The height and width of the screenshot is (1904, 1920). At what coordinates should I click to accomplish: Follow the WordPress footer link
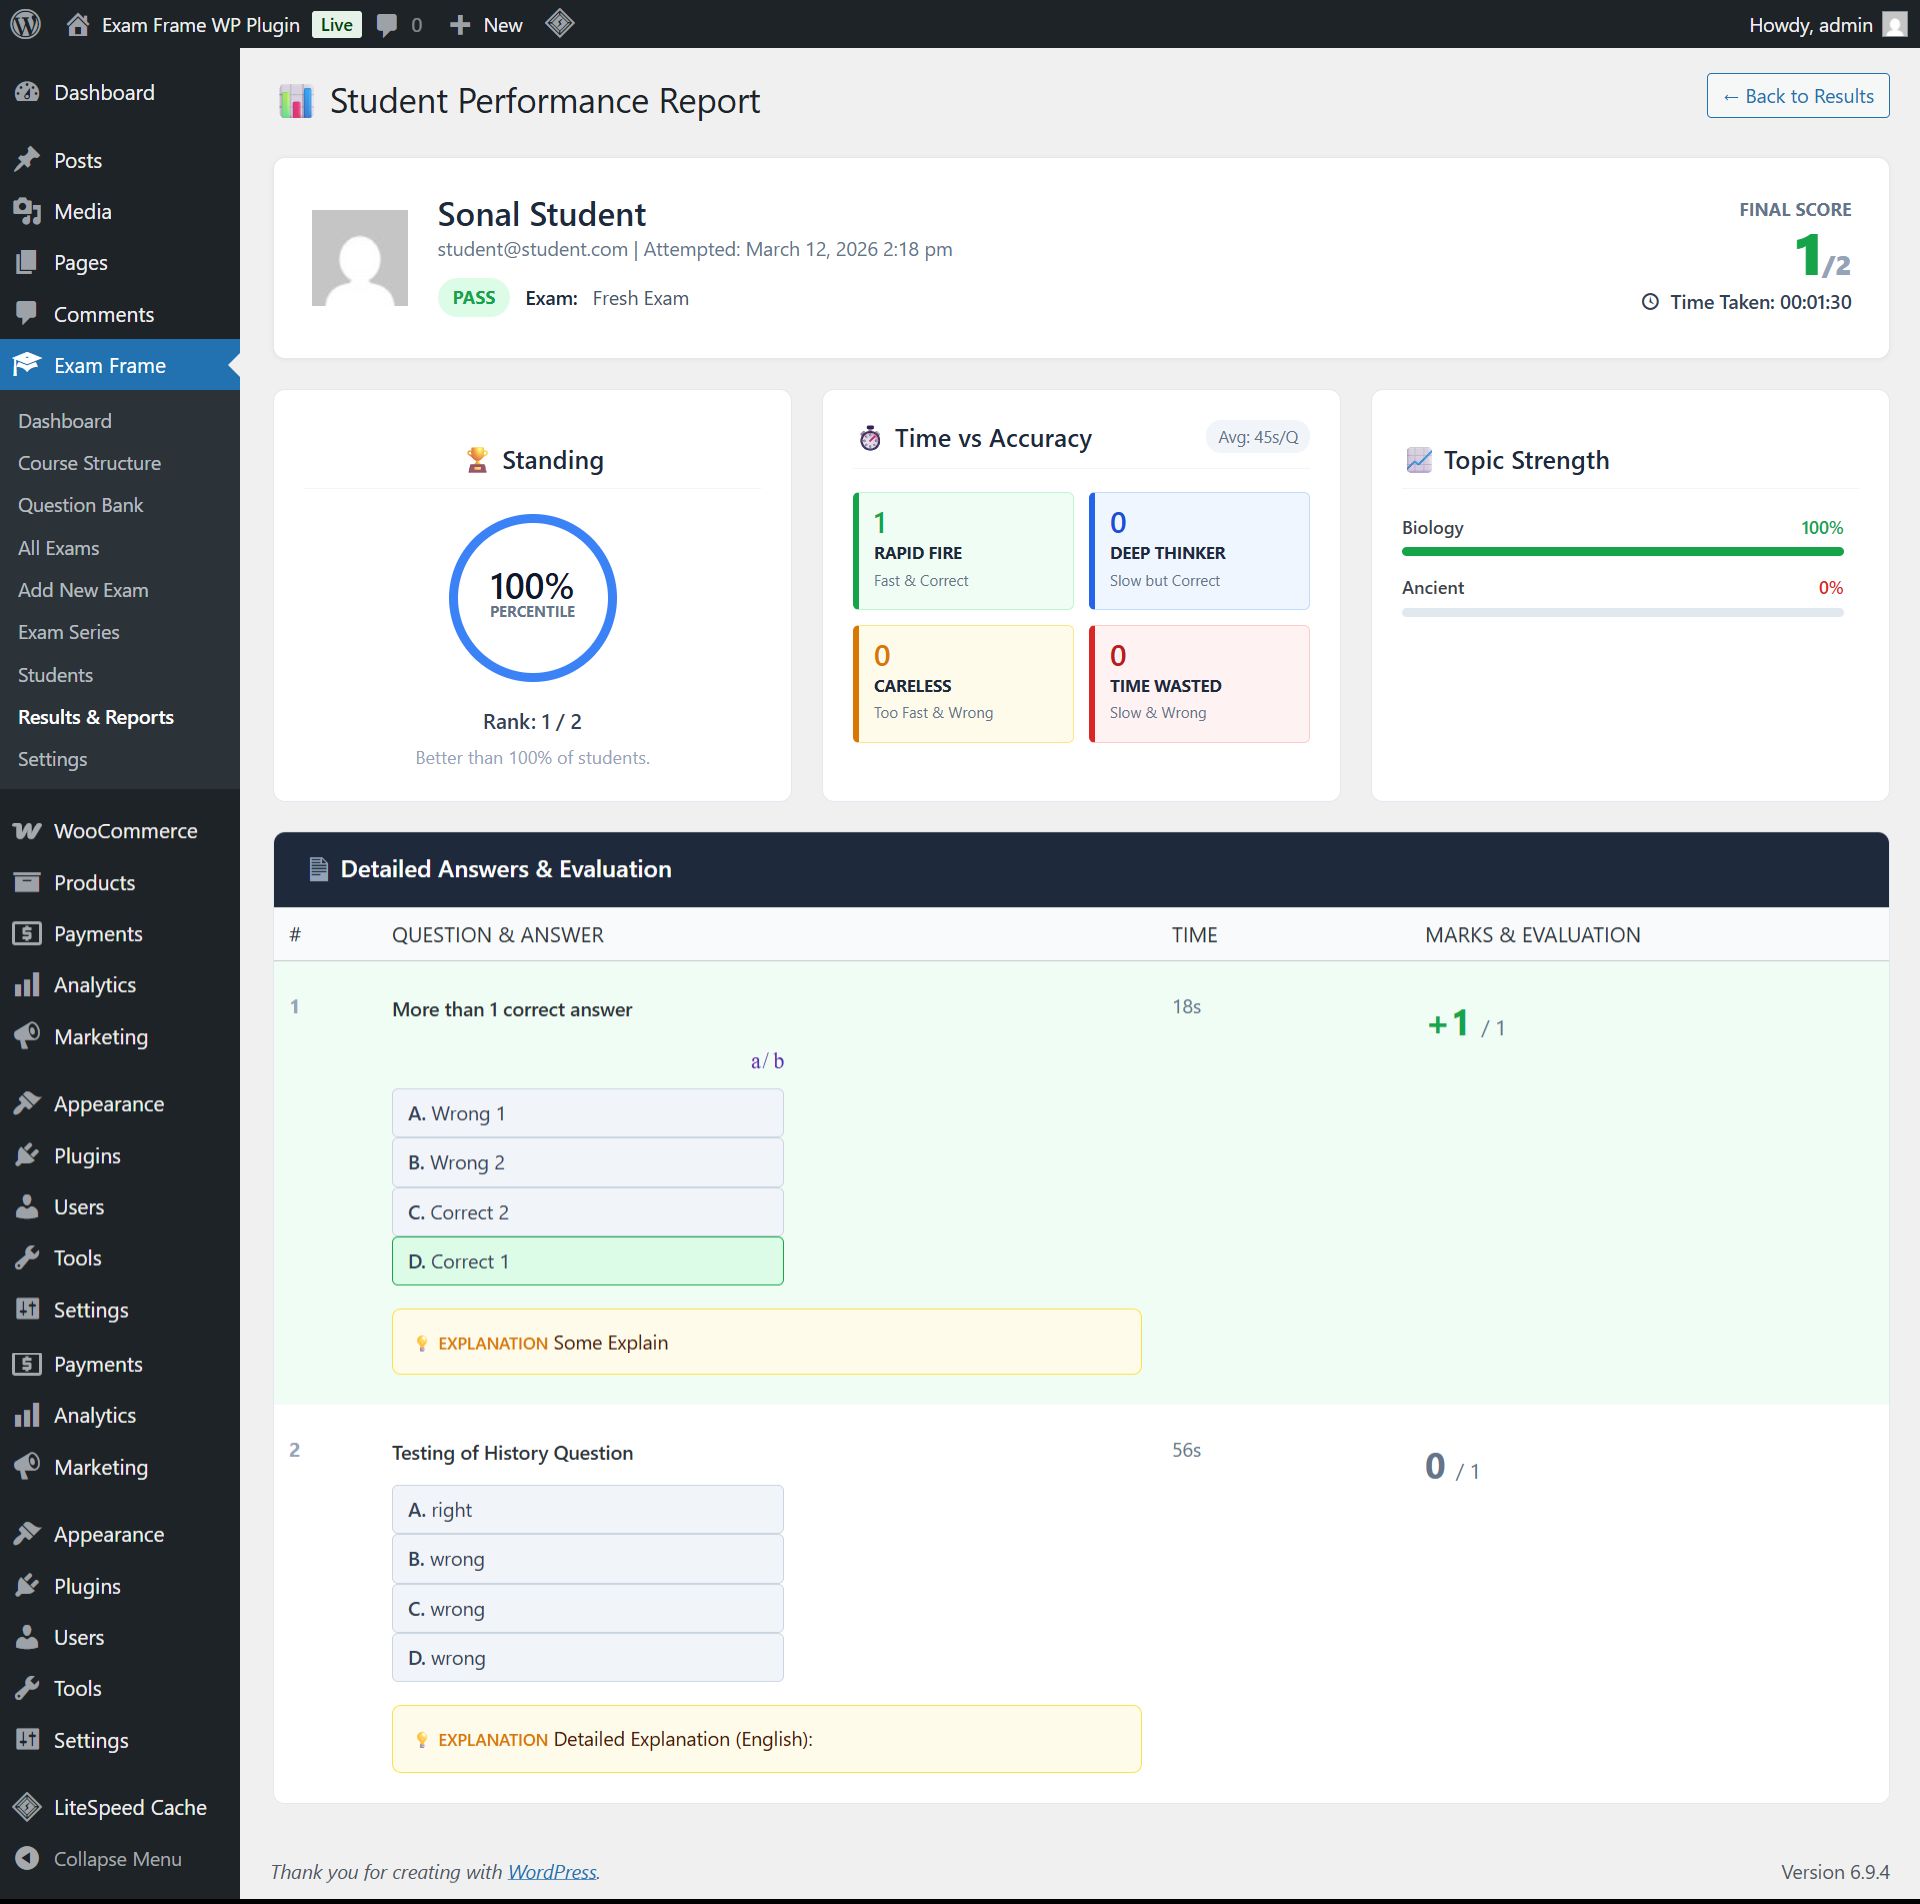pos(552,1872)
